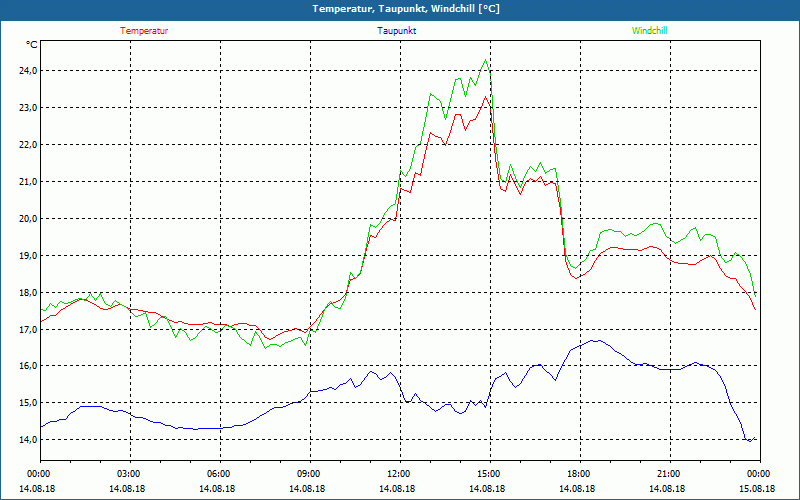Viewport: 800px width, 500px height.
Task: Click the 20,0 Y-axis value
Action: coord(28,218)
